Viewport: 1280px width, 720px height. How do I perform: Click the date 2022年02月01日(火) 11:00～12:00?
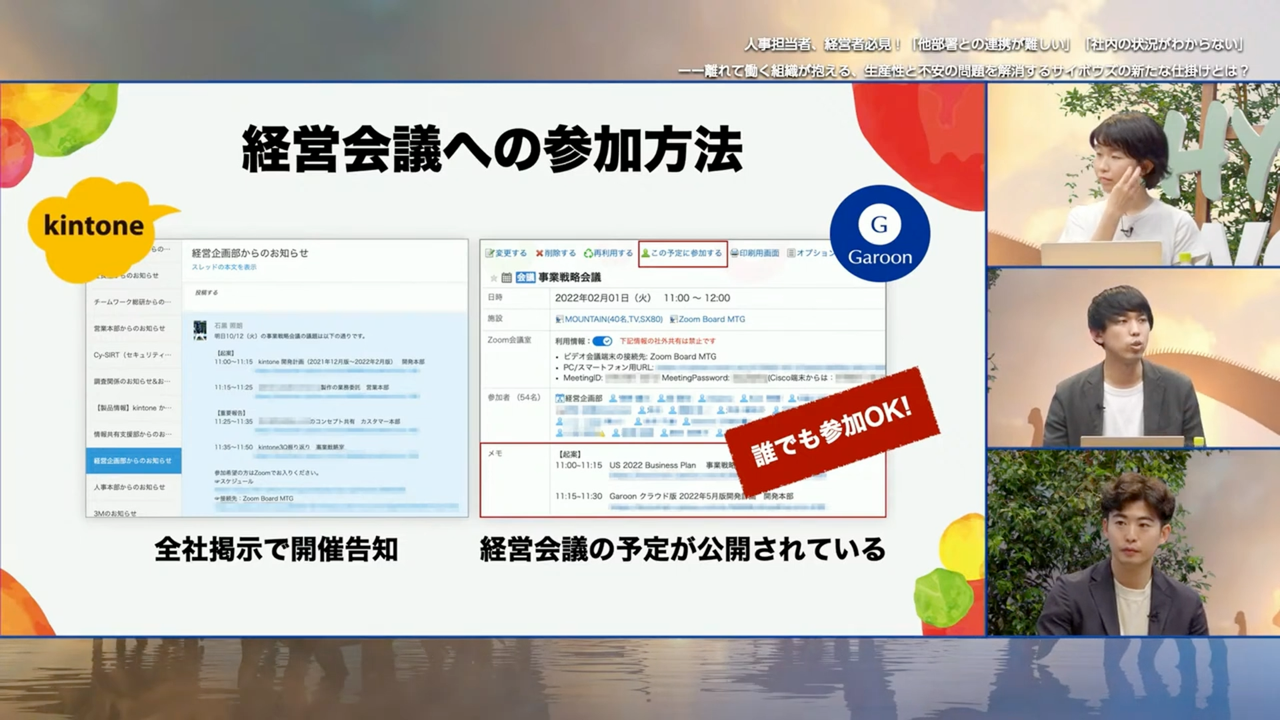coord(642,298)
